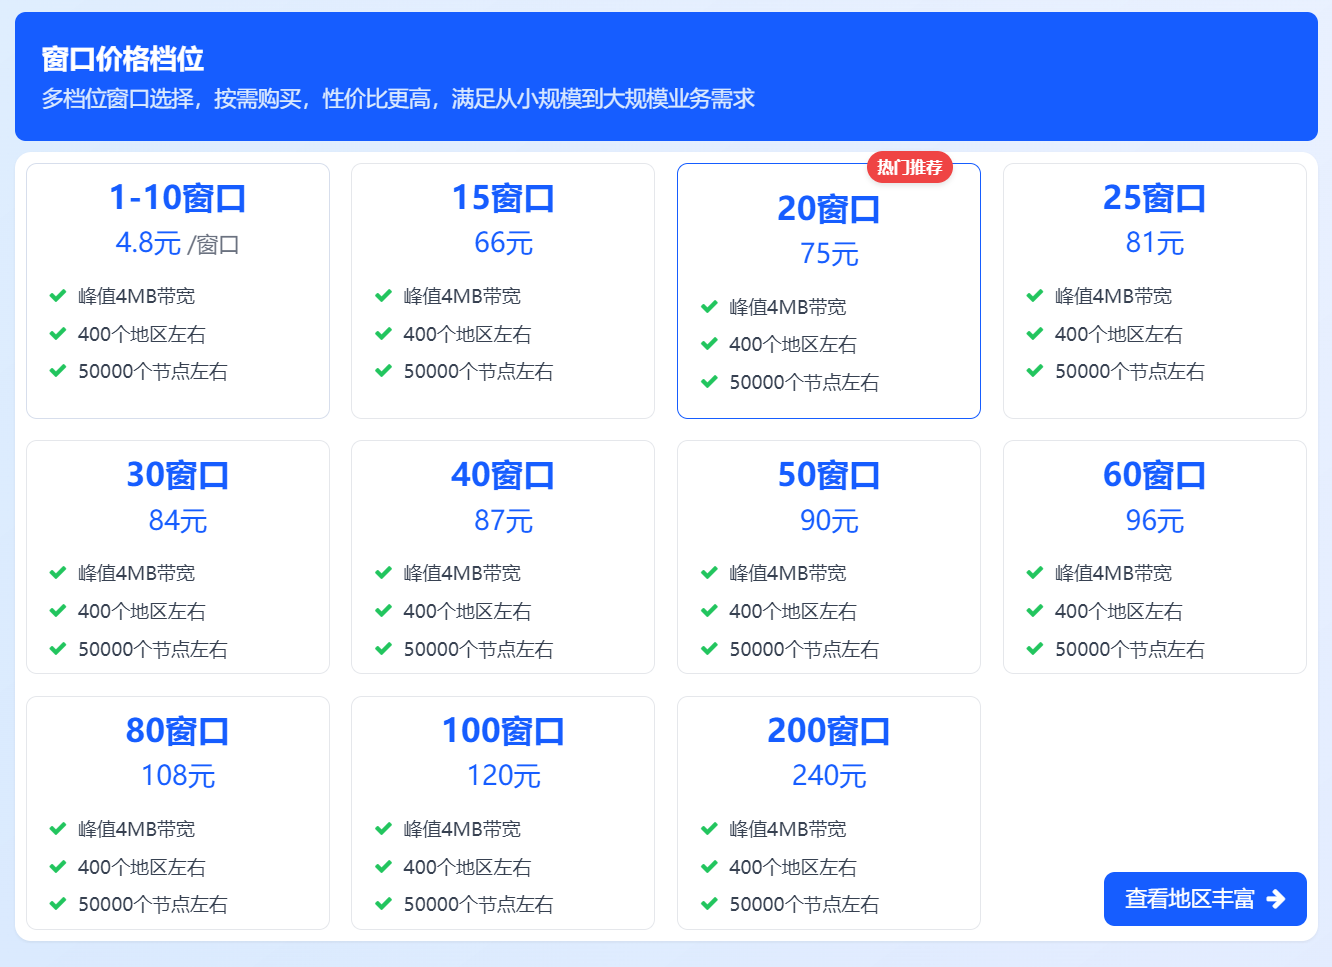Click the 15窗口 plan heading

point(503,198)
